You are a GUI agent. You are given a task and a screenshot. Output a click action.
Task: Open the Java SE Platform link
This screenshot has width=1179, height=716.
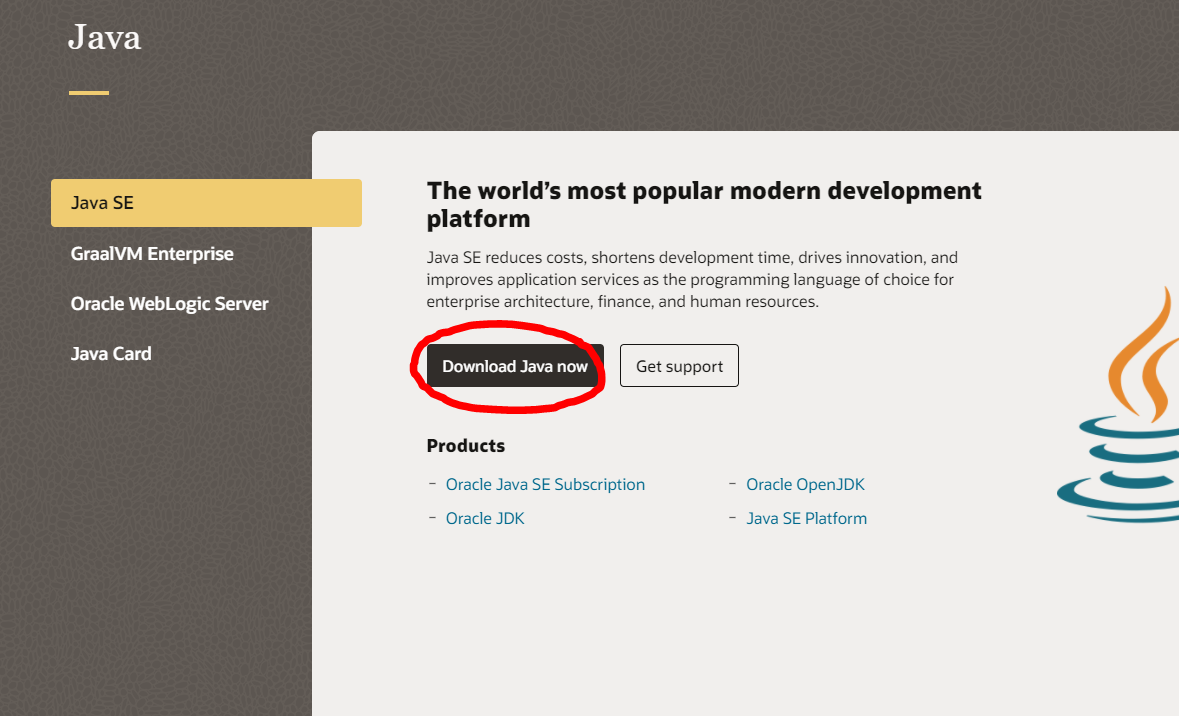point(806,518)
